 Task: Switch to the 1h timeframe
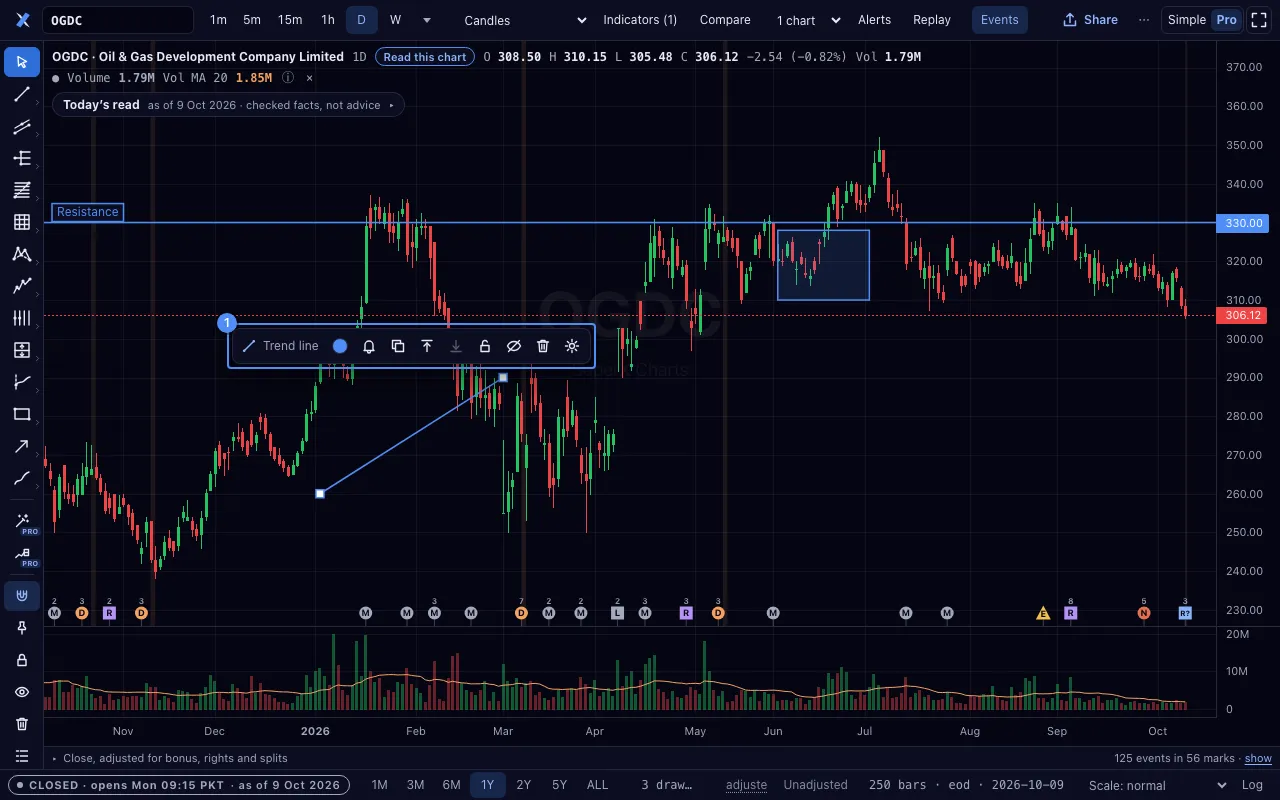328,20
